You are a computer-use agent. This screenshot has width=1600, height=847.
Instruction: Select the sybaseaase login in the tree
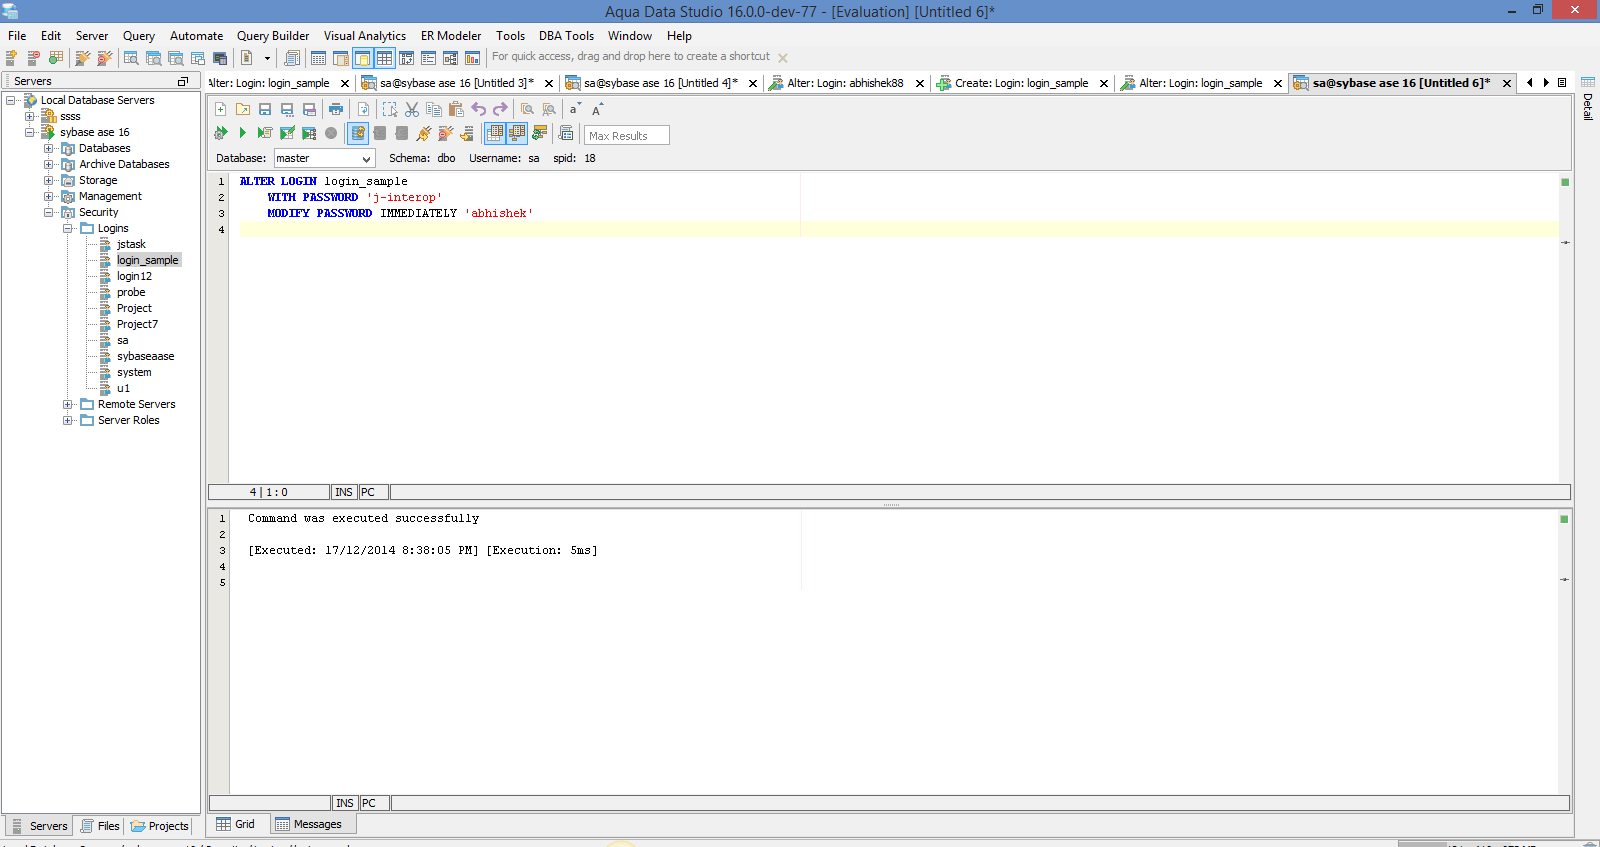pyautogui.click(x=145, y=356)
